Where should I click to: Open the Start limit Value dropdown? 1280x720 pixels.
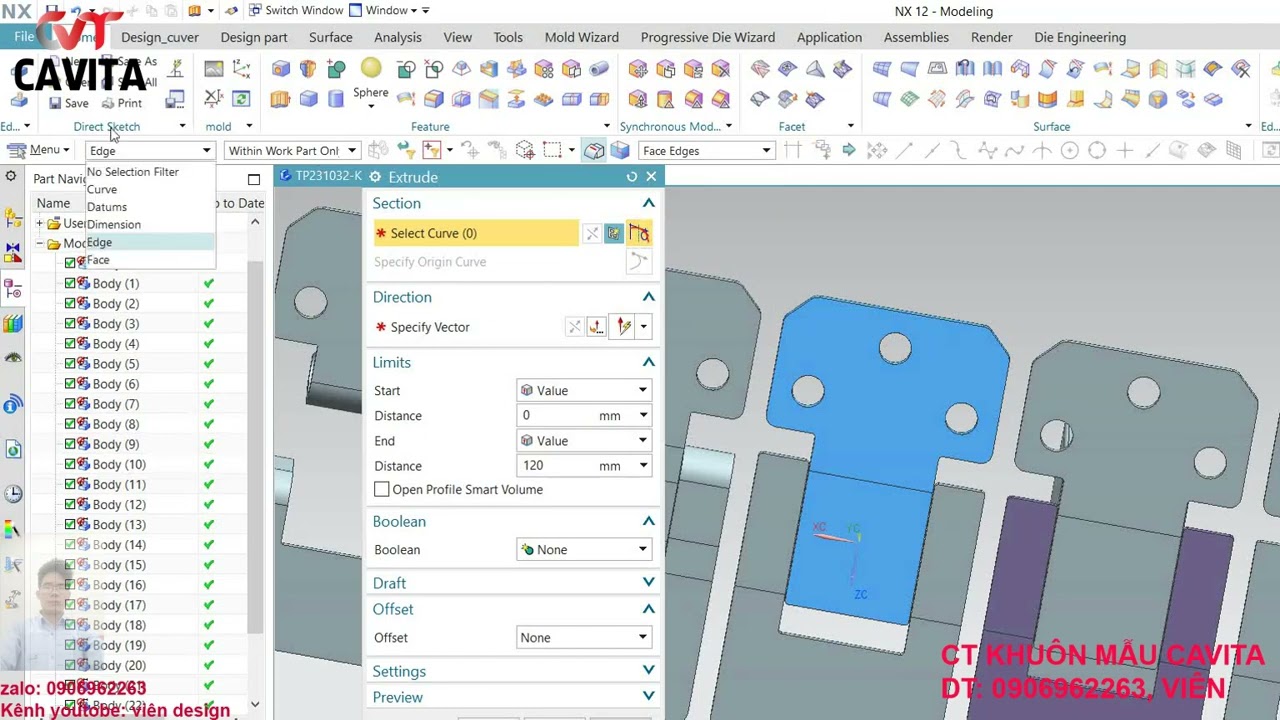pos(585,390)
